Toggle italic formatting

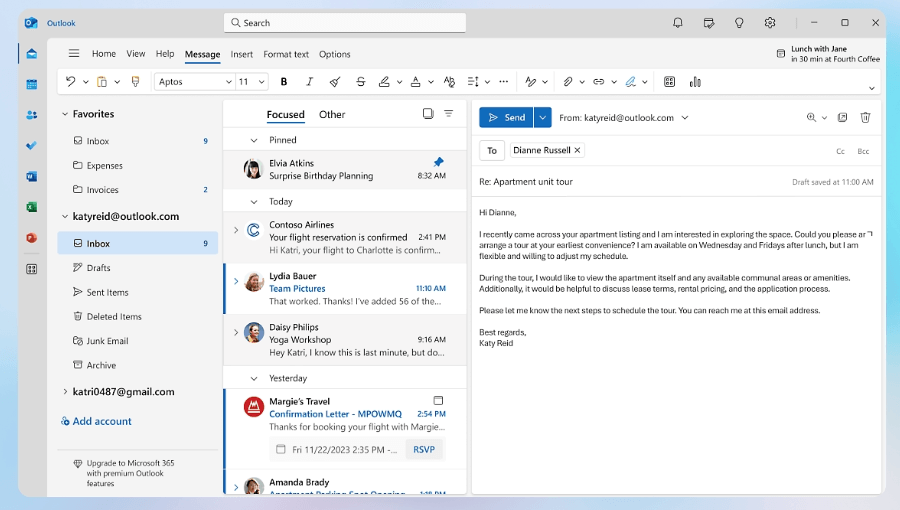309,82
